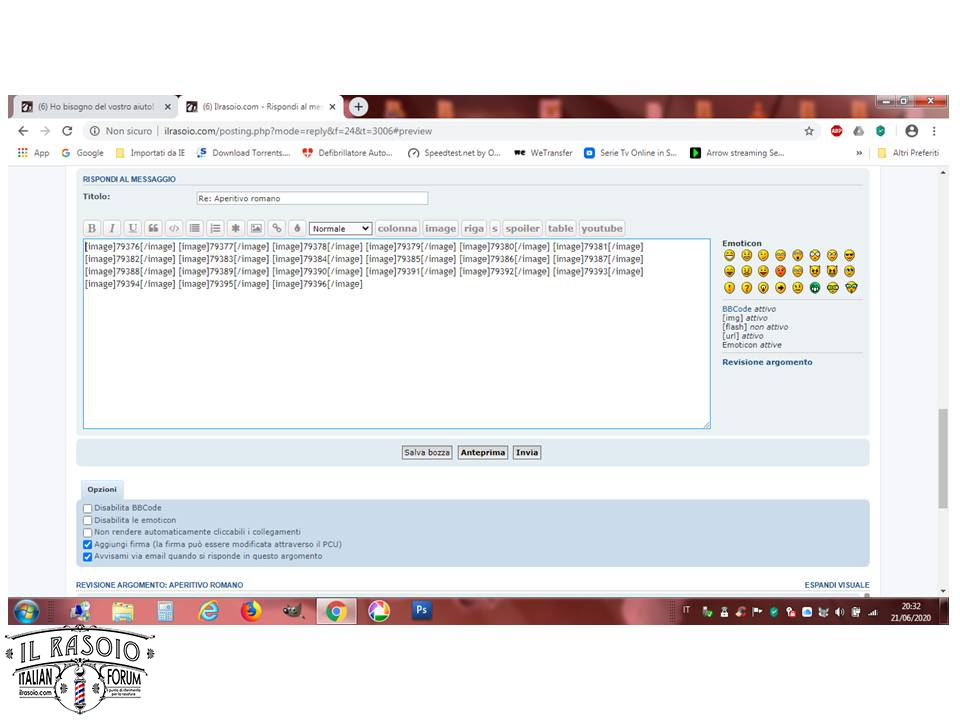The width and height of the screenshot is (960, 720).
Task: Go back to previous page
Action: tap(23, 131)
